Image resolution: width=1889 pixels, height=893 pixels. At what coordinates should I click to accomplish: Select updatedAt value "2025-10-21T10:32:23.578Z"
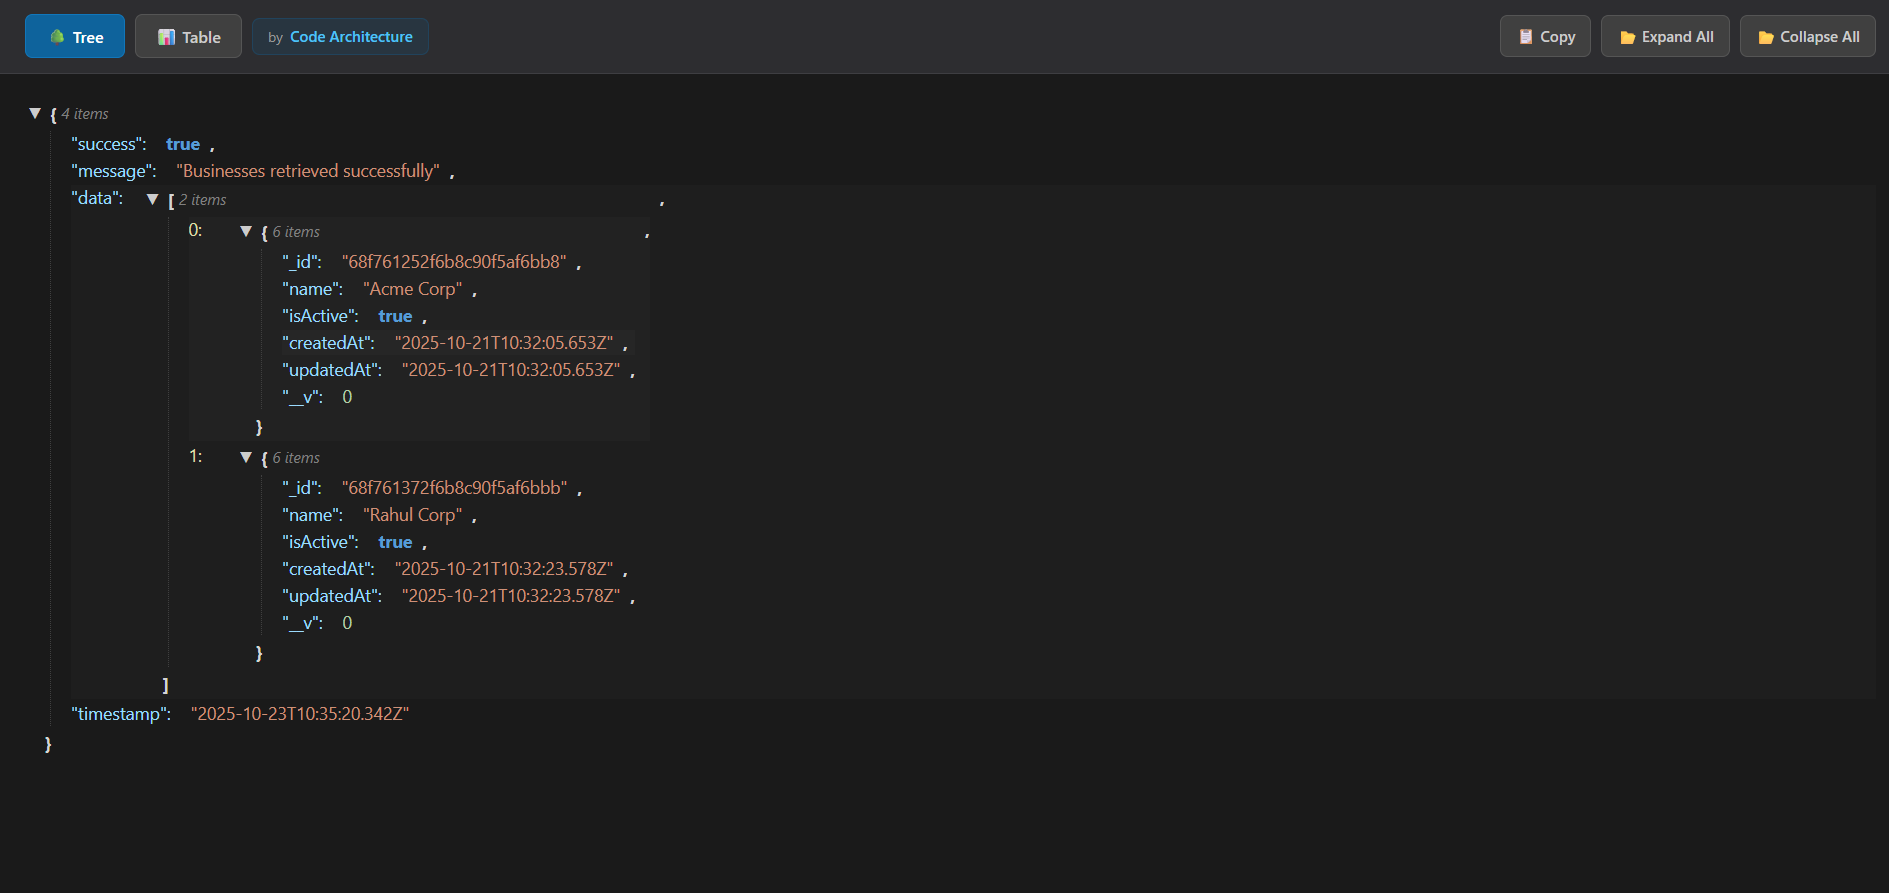[x=511, y=595]
